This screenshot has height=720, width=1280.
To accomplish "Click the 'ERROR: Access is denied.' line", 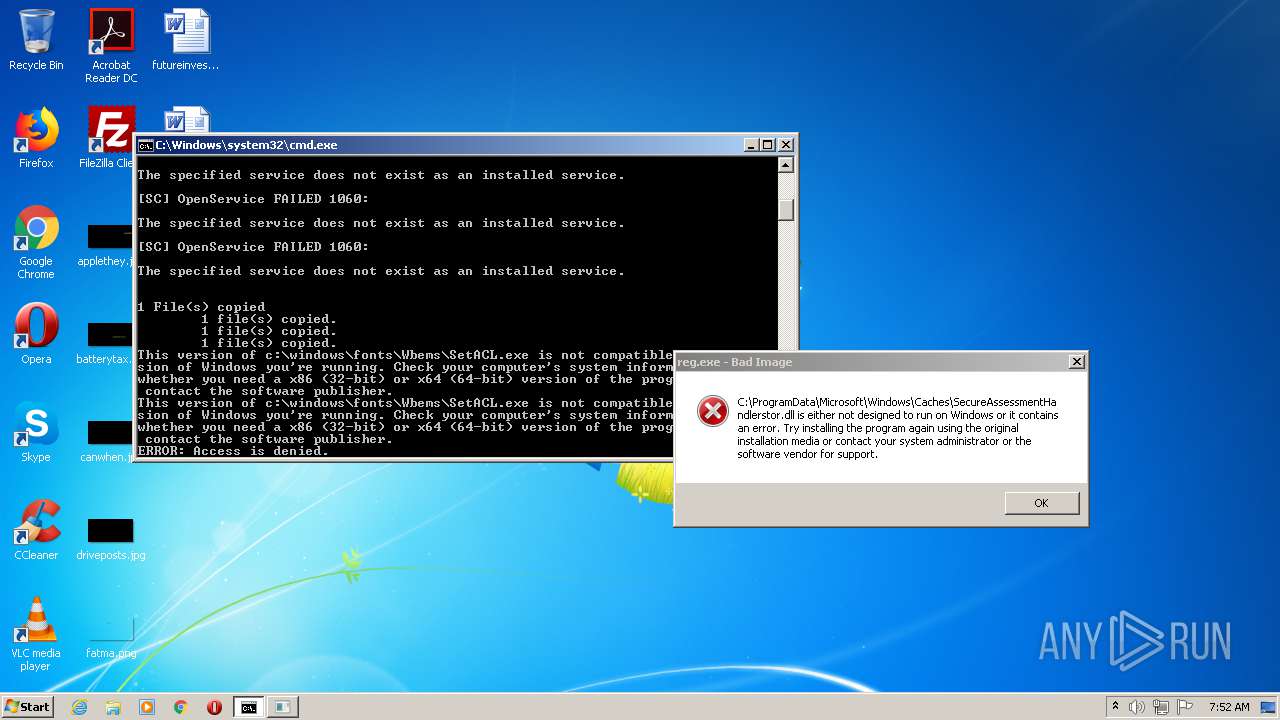I will [233, 451].
